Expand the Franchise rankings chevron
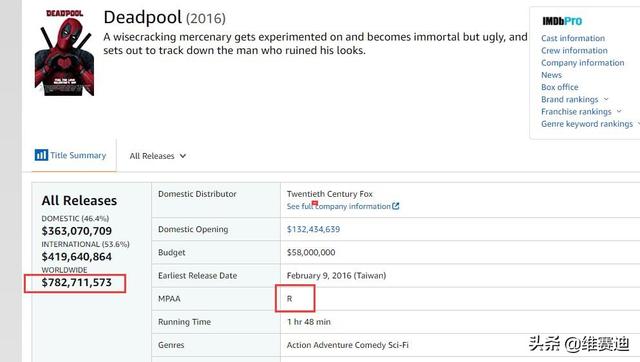The image size is (640, 362). point(619,111)
